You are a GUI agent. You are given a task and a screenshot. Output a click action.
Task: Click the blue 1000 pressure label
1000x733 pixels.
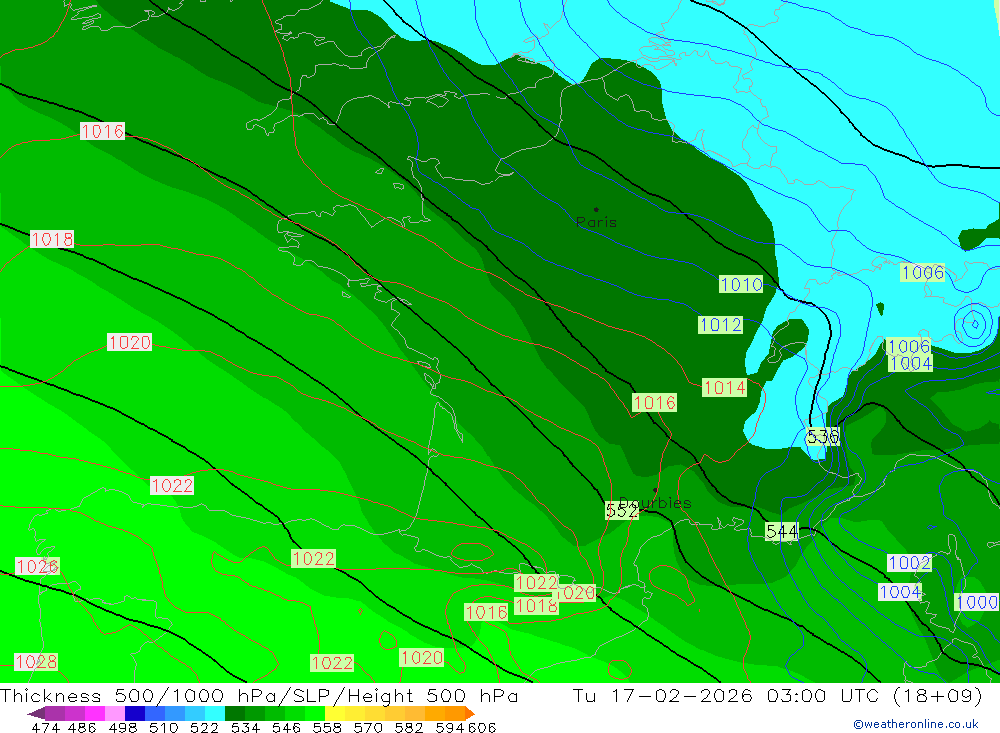click(x=977, y=602)
